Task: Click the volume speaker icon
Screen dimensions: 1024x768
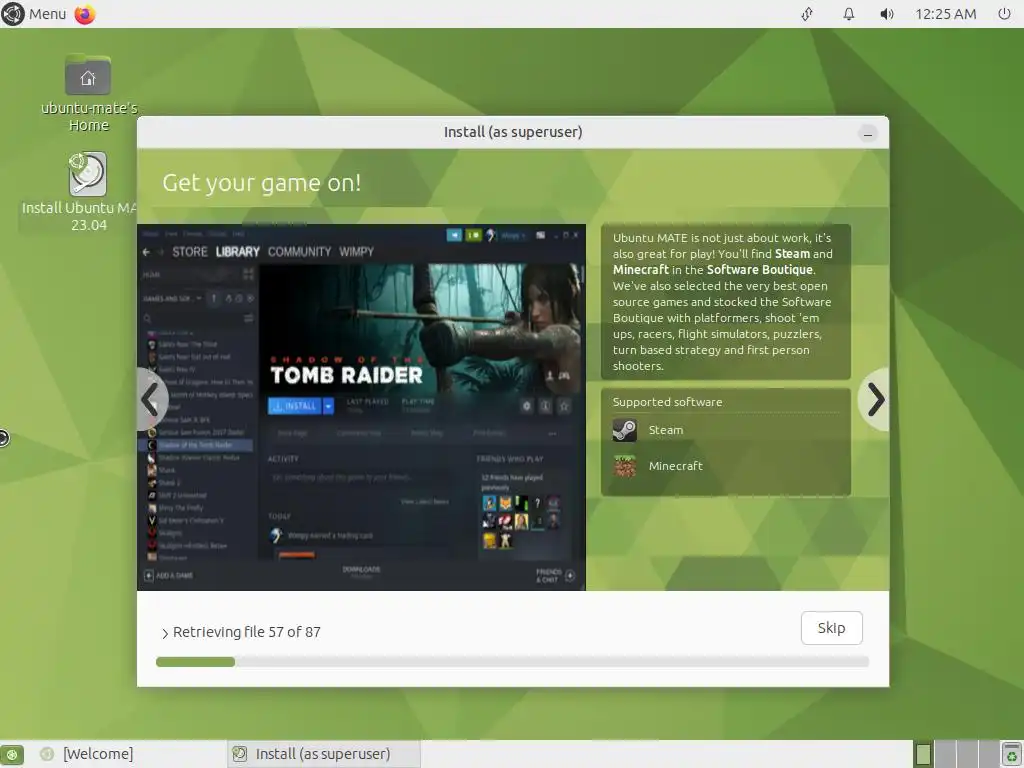Action: coord(886,14)
